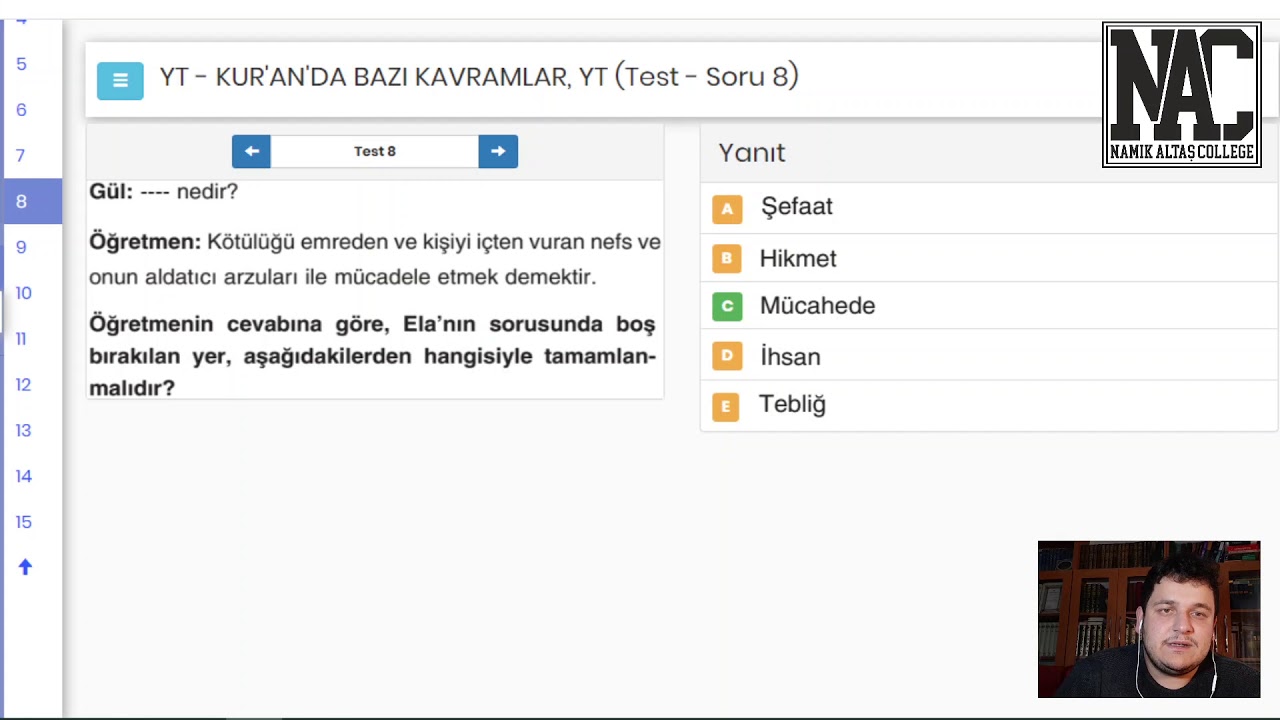Click the Namık Altaş College logo
1280x720 pixels.
click(1181, 95)
